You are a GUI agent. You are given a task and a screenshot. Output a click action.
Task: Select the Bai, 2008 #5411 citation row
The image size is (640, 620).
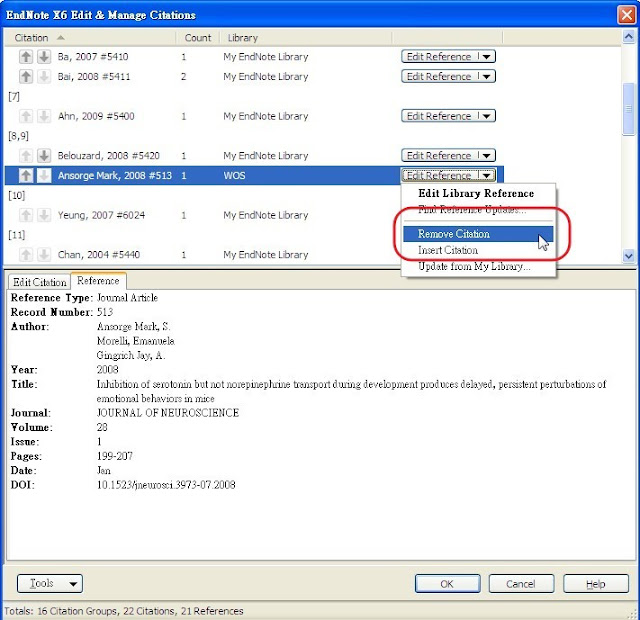(x=254, y=76)
